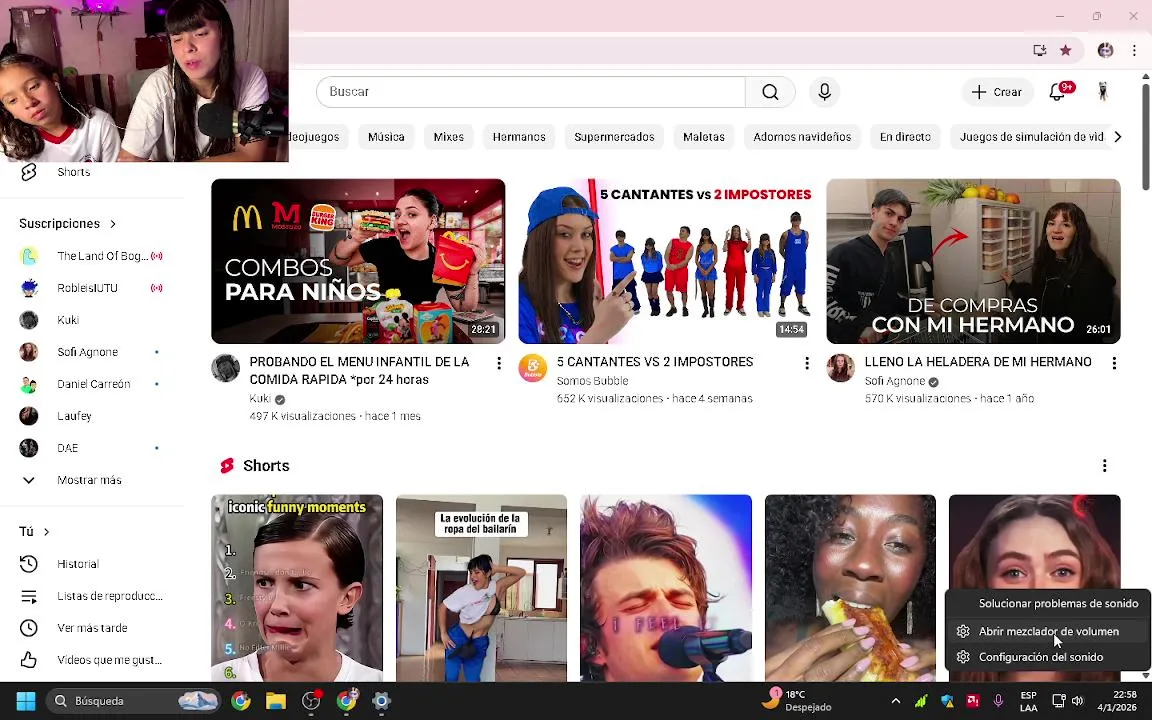Open La evolución de la ropa Short
The width and height of the screenshot is (1152, 720).
[481, 588]
